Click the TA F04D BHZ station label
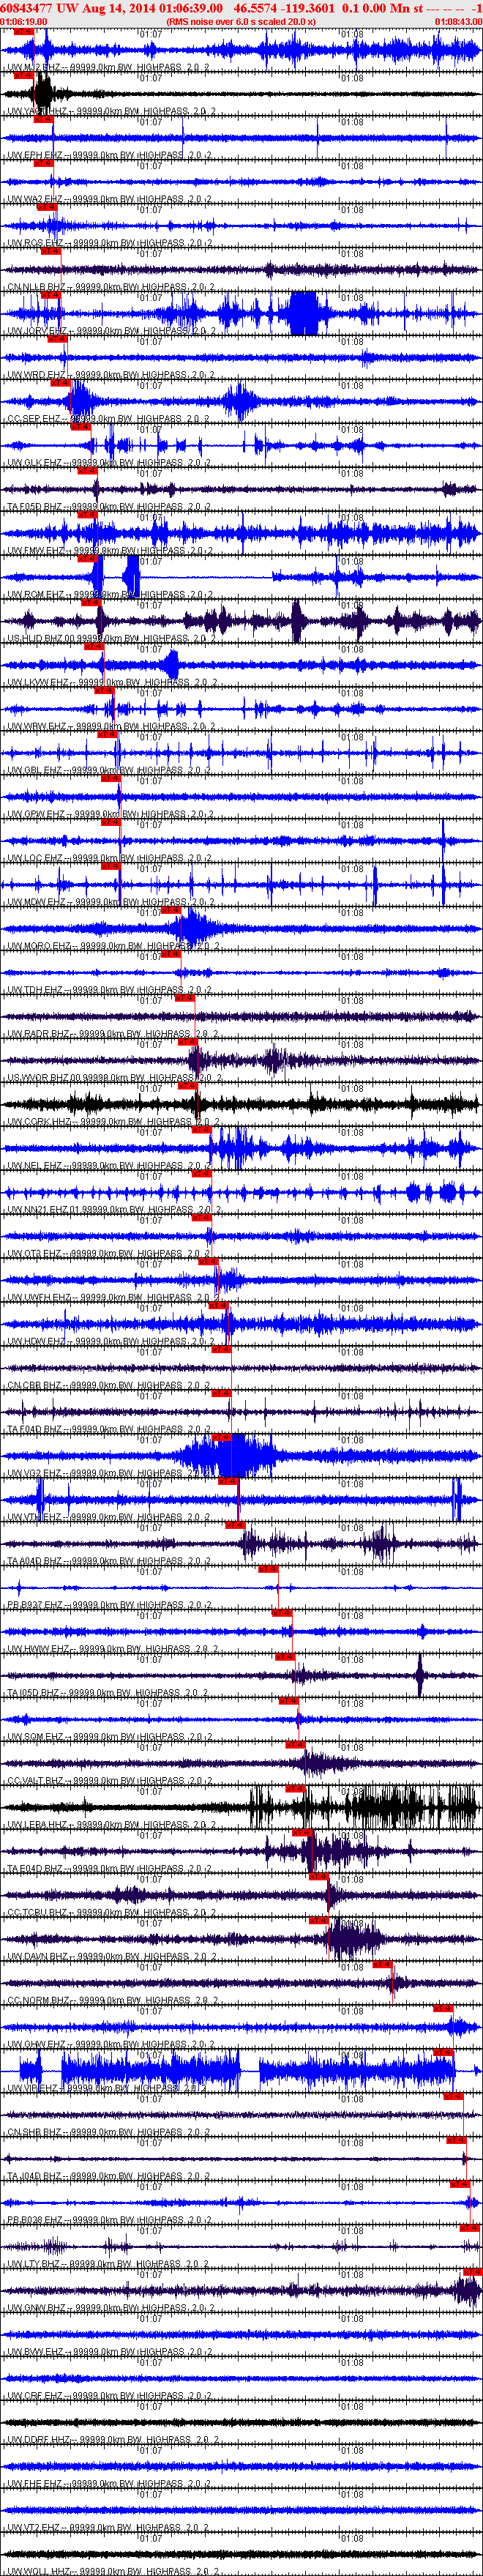Screen dimensions: 483x2576 (x=37, y=1430)
